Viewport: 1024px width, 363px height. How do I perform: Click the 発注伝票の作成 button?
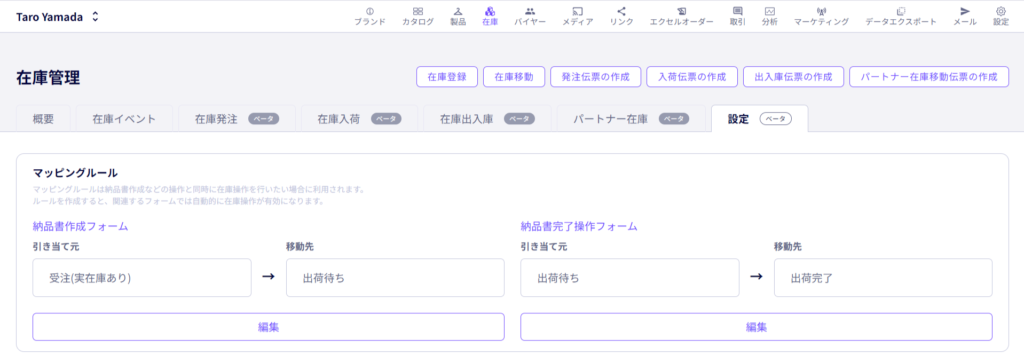pos(596,76)
